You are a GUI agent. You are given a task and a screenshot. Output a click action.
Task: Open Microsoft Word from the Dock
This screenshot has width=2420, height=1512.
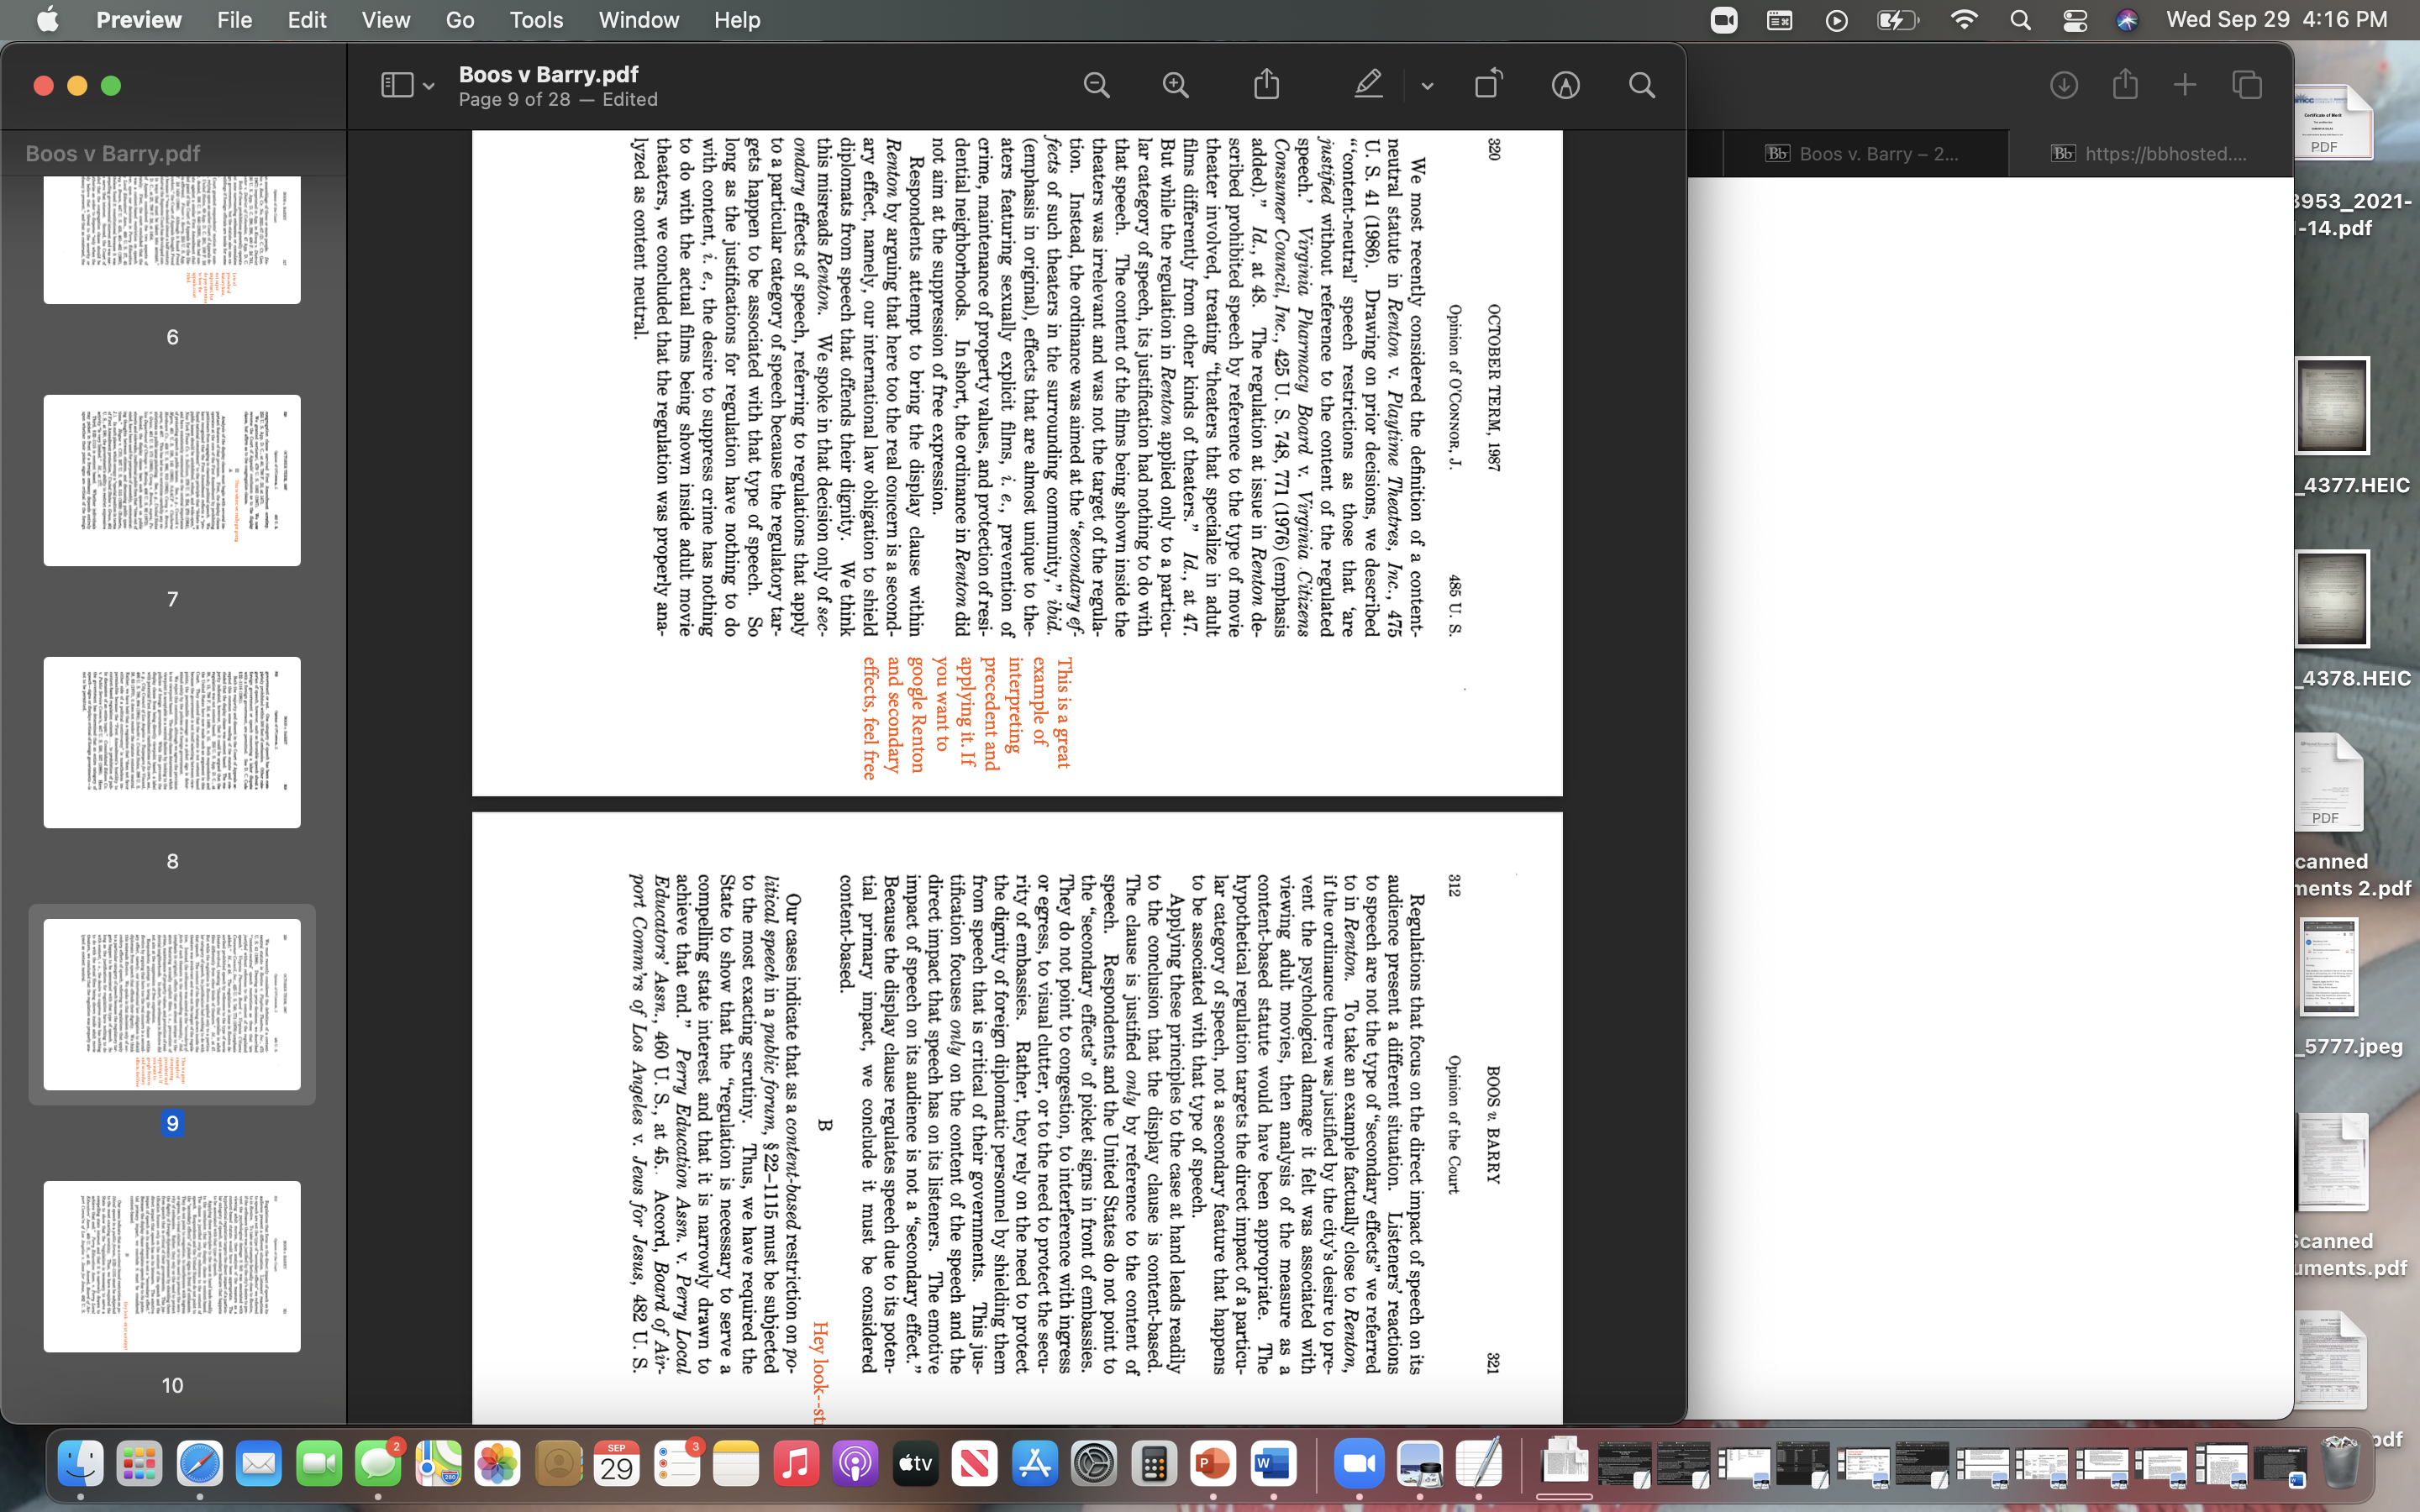pos(1272,1464)
